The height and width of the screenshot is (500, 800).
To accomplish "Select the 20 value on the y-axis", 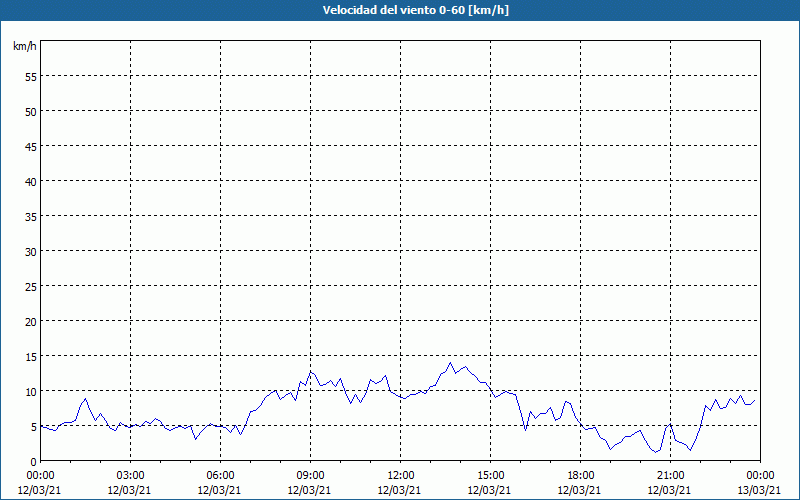I will coord(30,321).
